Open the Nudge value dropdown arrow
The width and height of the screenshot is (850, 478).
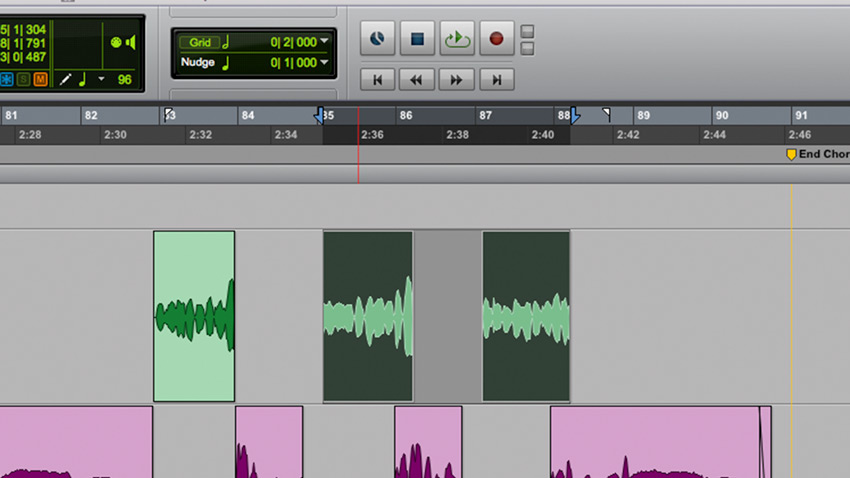(324, 62)
